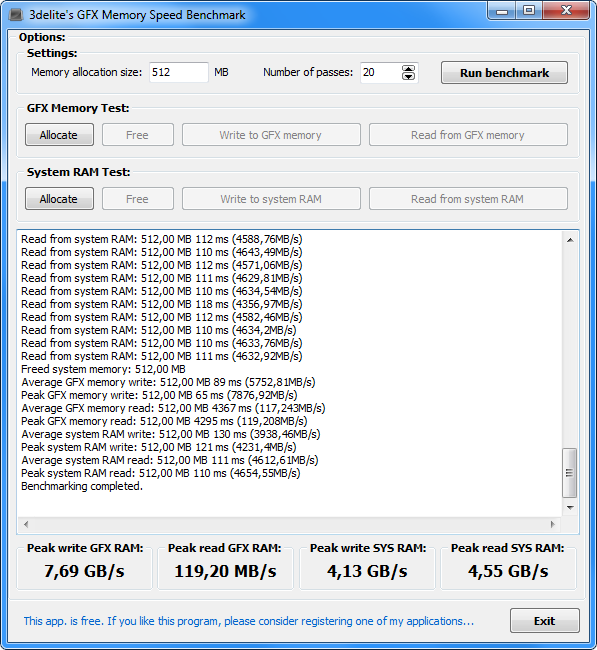Click the application icon in title bar
Viewport: 597px width, 650px height.
click(16, 15)
